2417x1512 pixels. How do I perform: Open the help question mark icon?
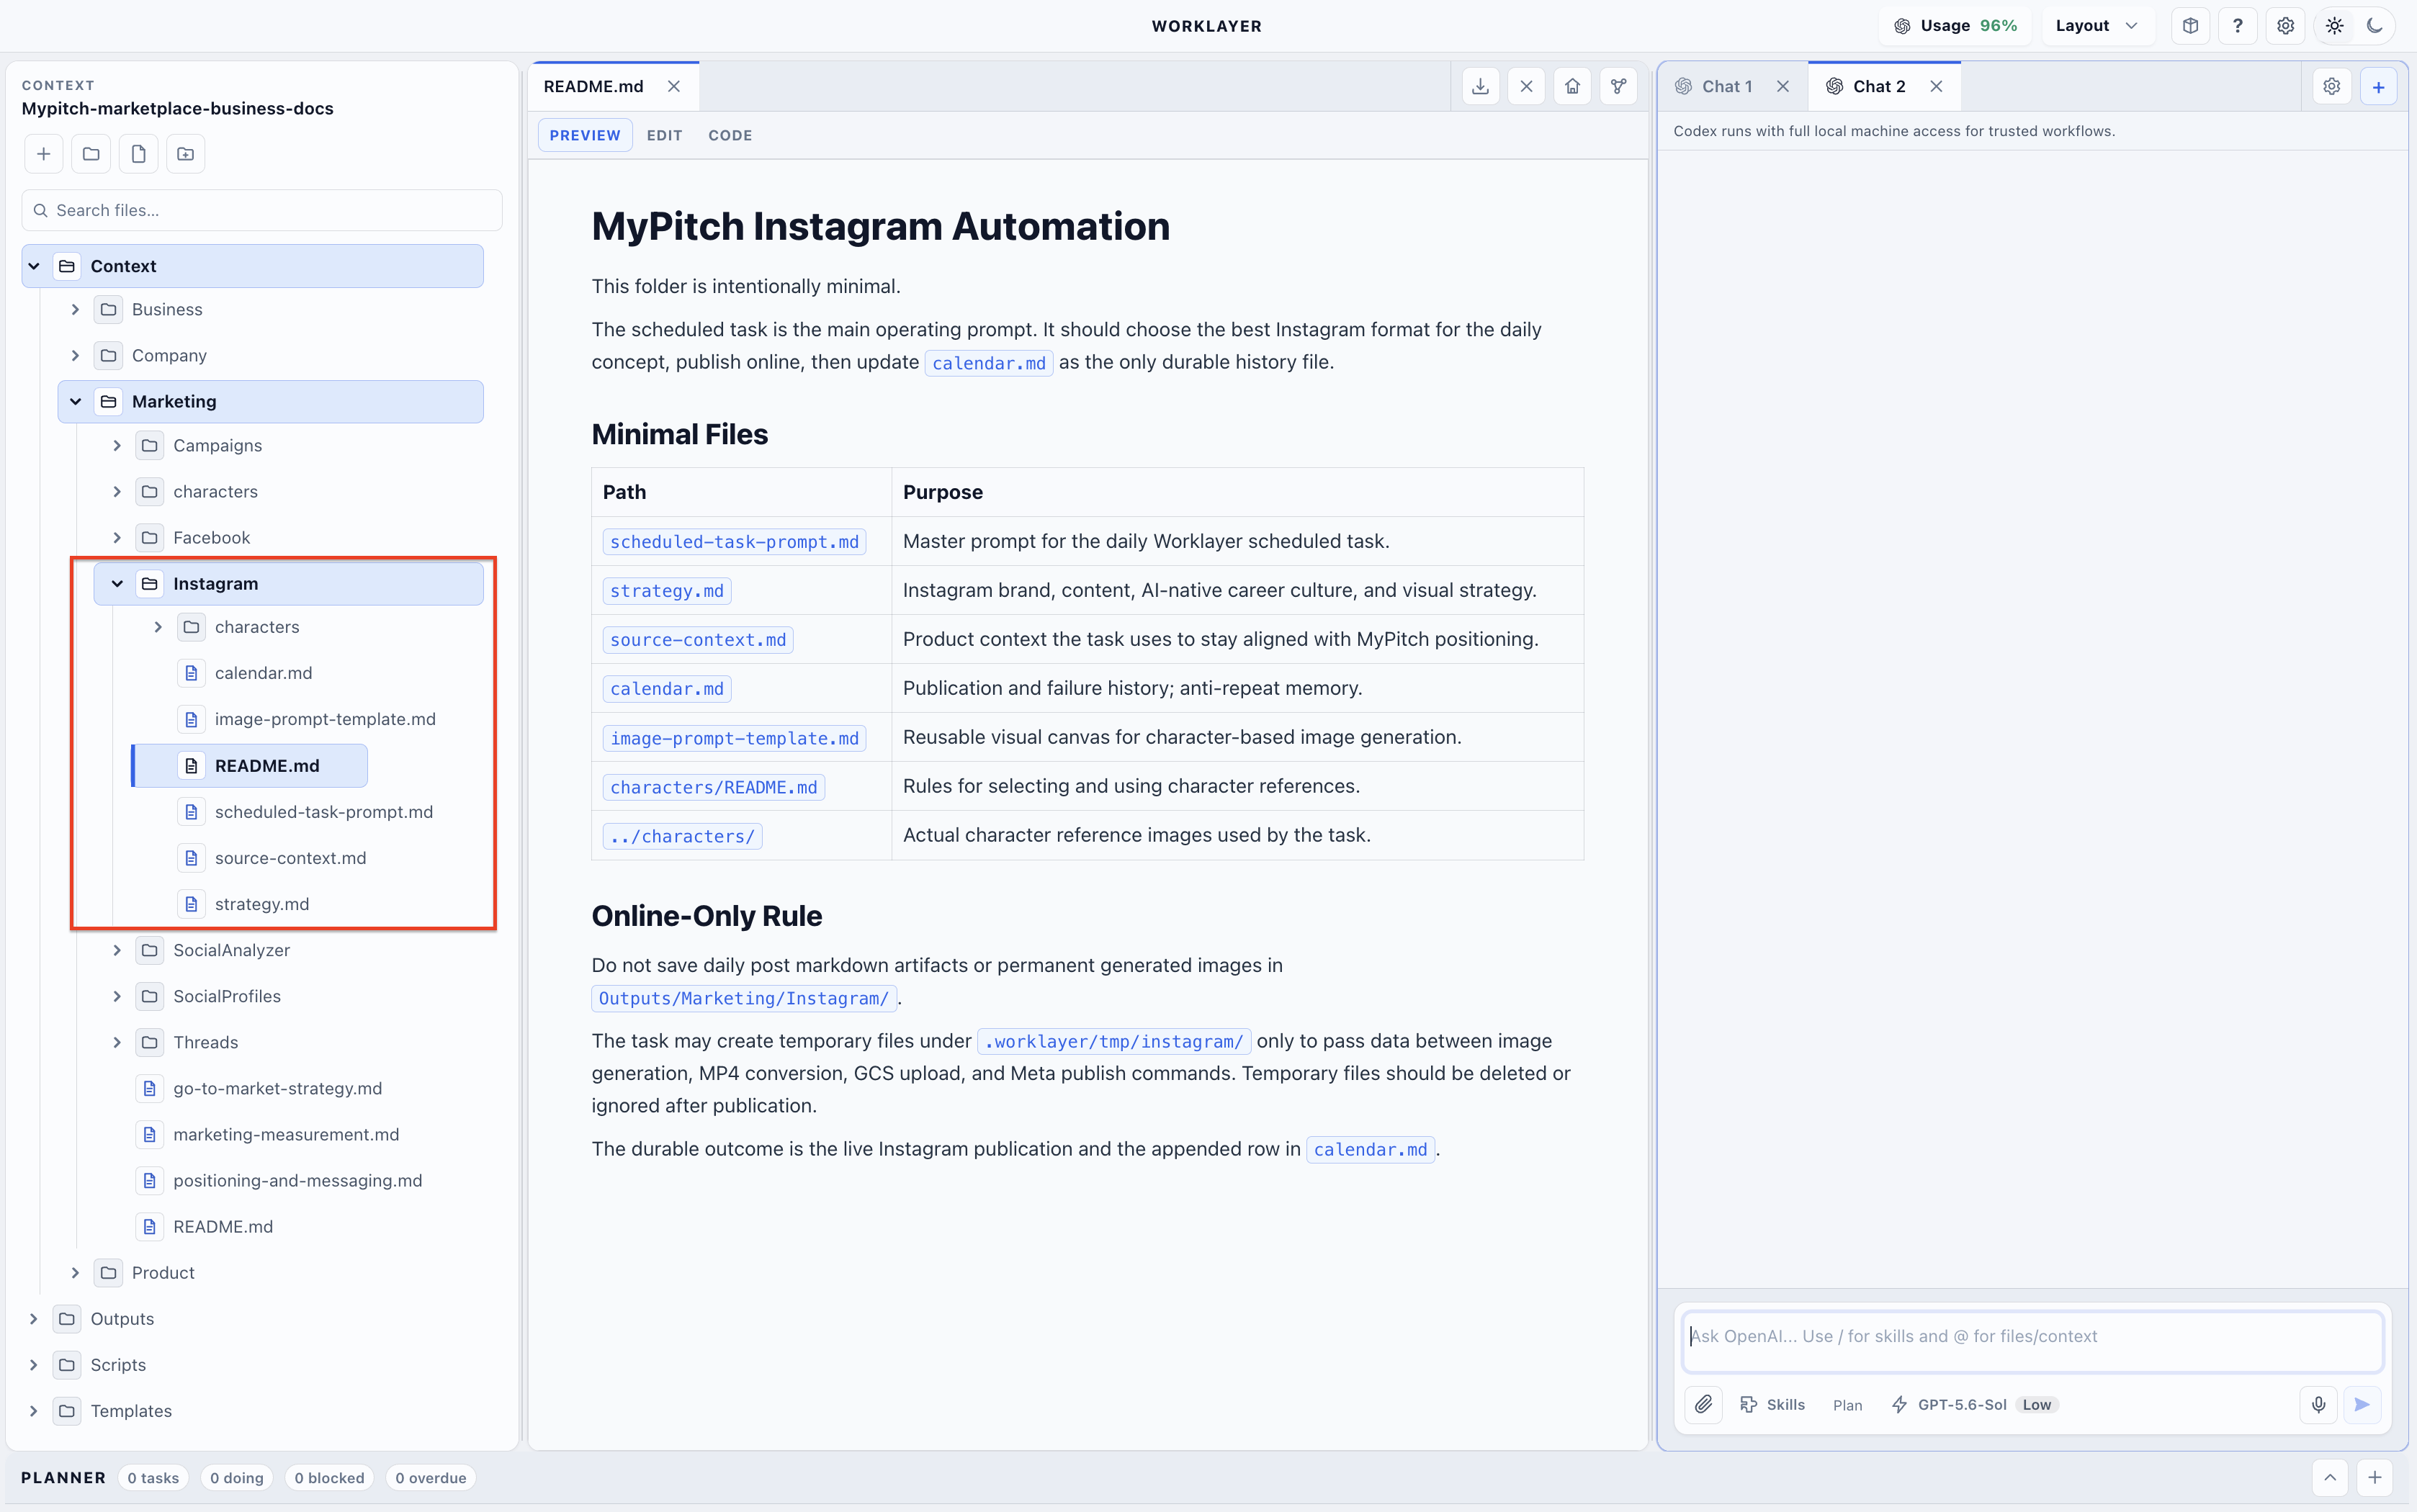[2238, 26]
